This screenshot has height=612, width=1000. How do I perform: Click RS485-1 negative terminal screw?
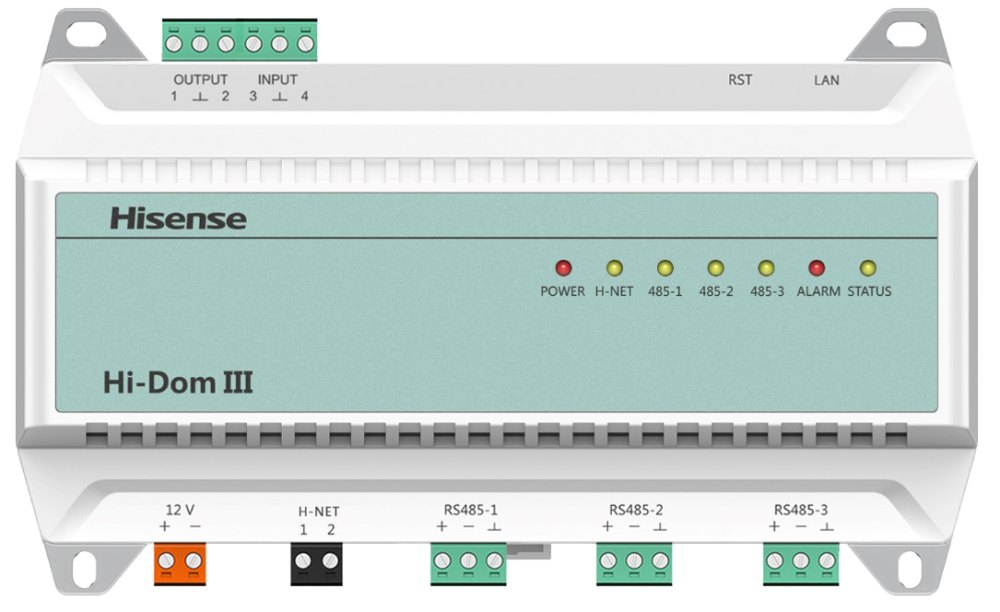tap(468, 561)
